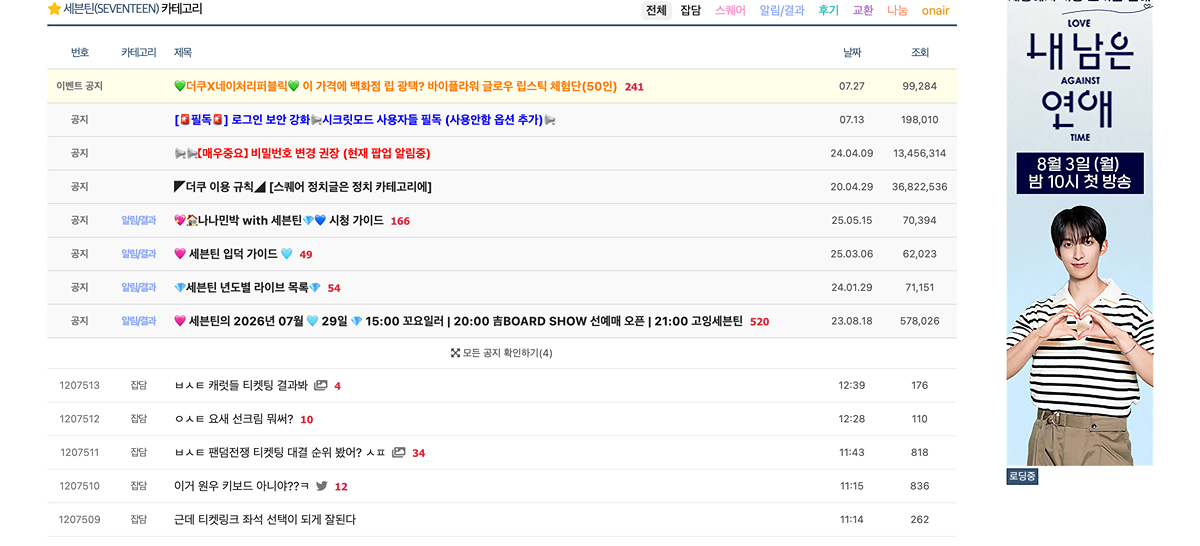Click the 카테고리 column header
Viewport: 1200px width, 546px height.
click(x=139, y=52)
